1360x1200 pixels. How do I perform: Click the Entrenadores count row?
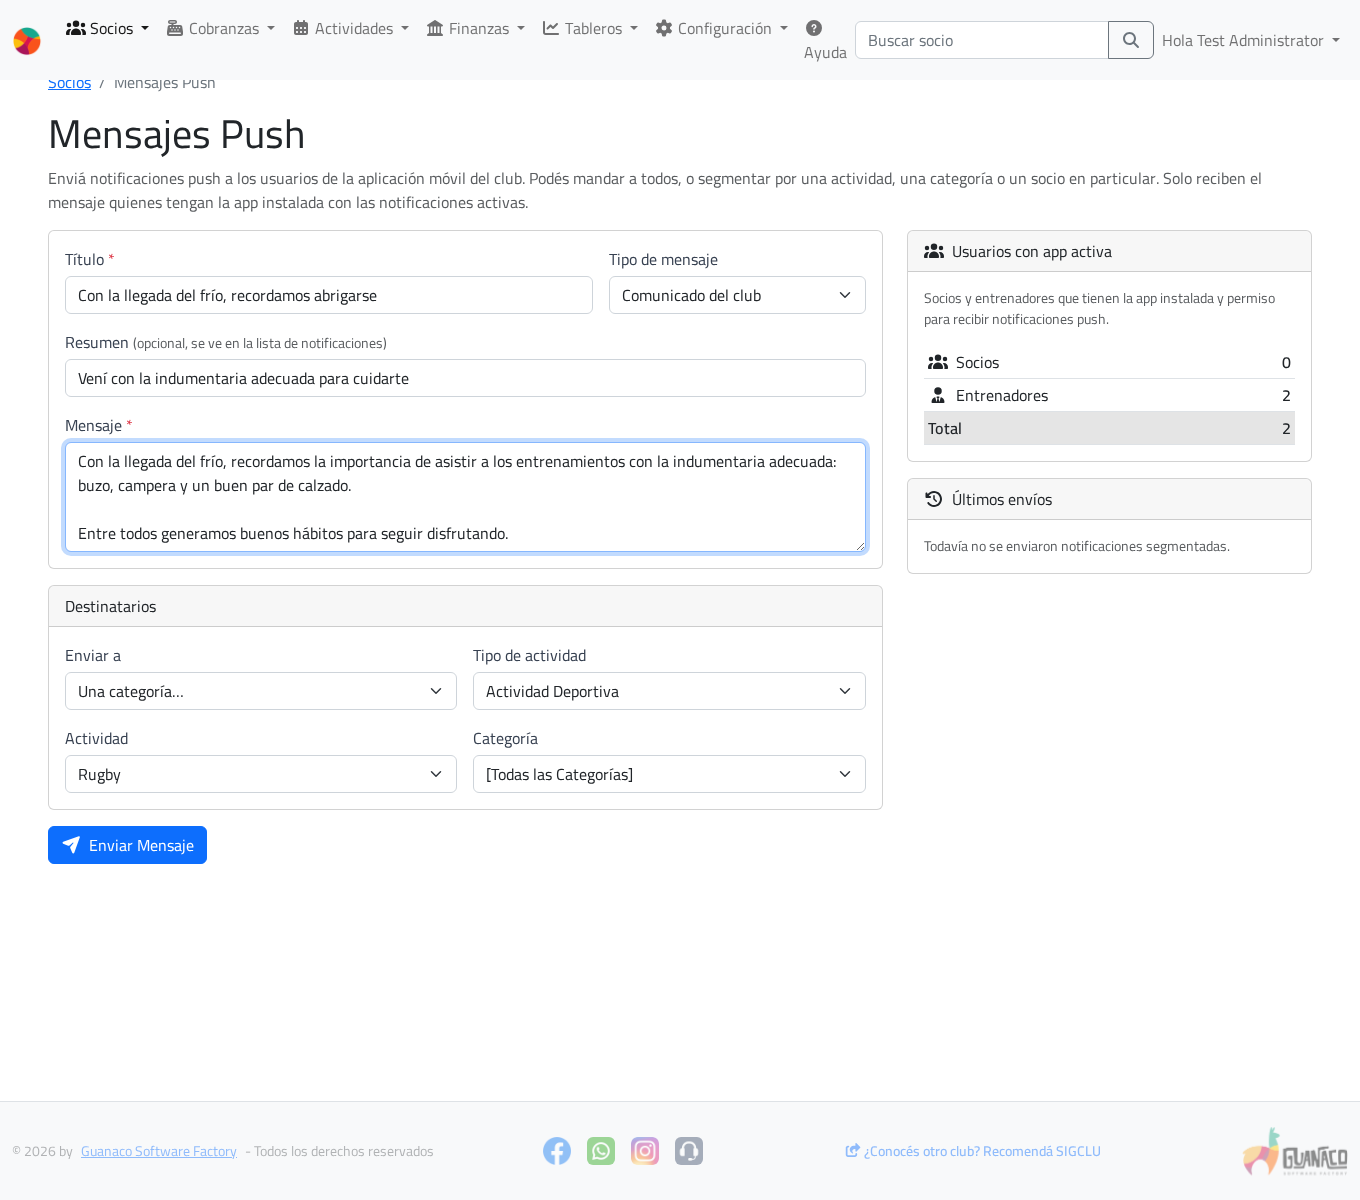pyautogui.click(x=1109, y=395)
